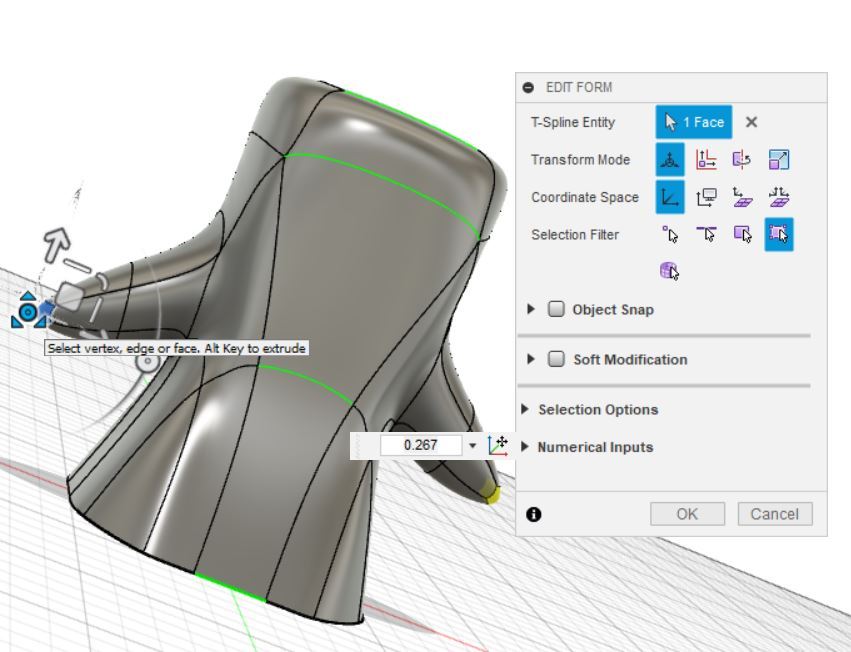Click the green edge at model bottom

(230, 587)
